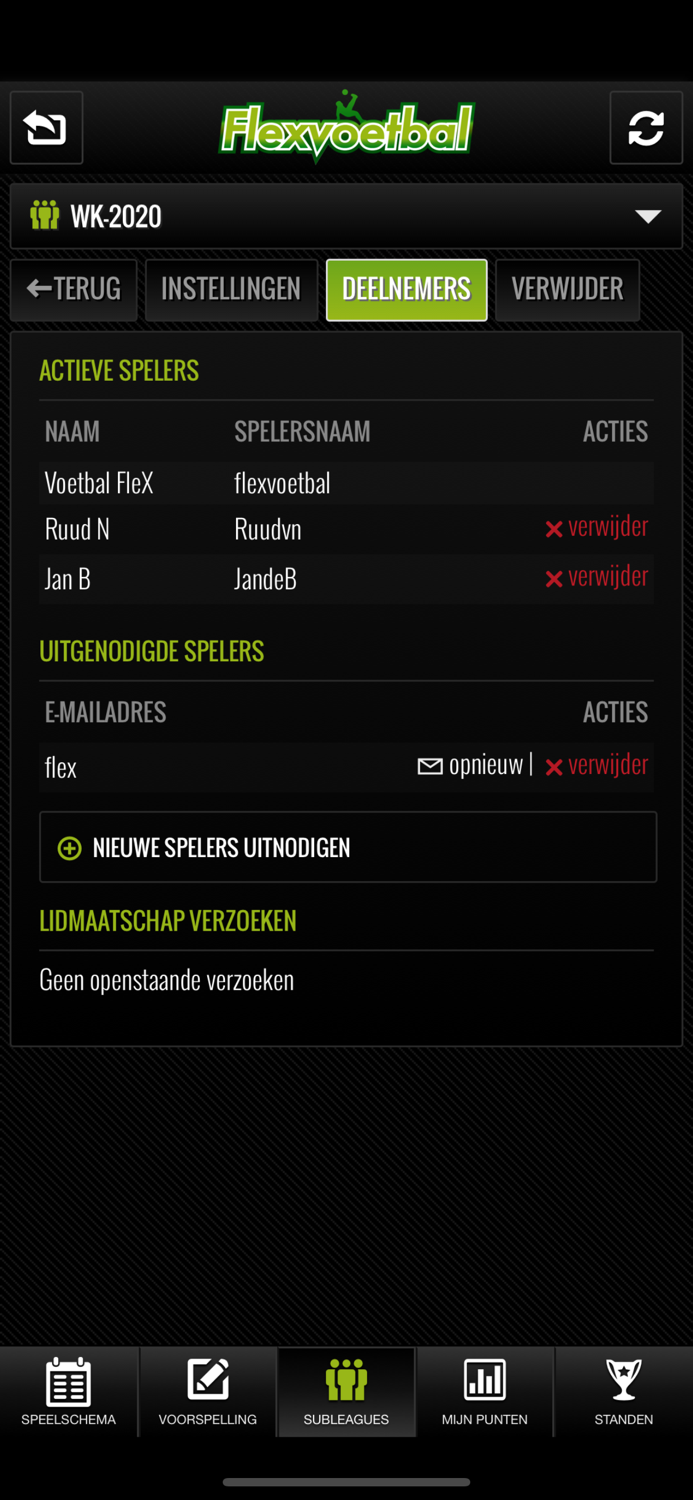Tap the Subleagues group icon
693x1500 pixels.
click(x=347, y=1380)
